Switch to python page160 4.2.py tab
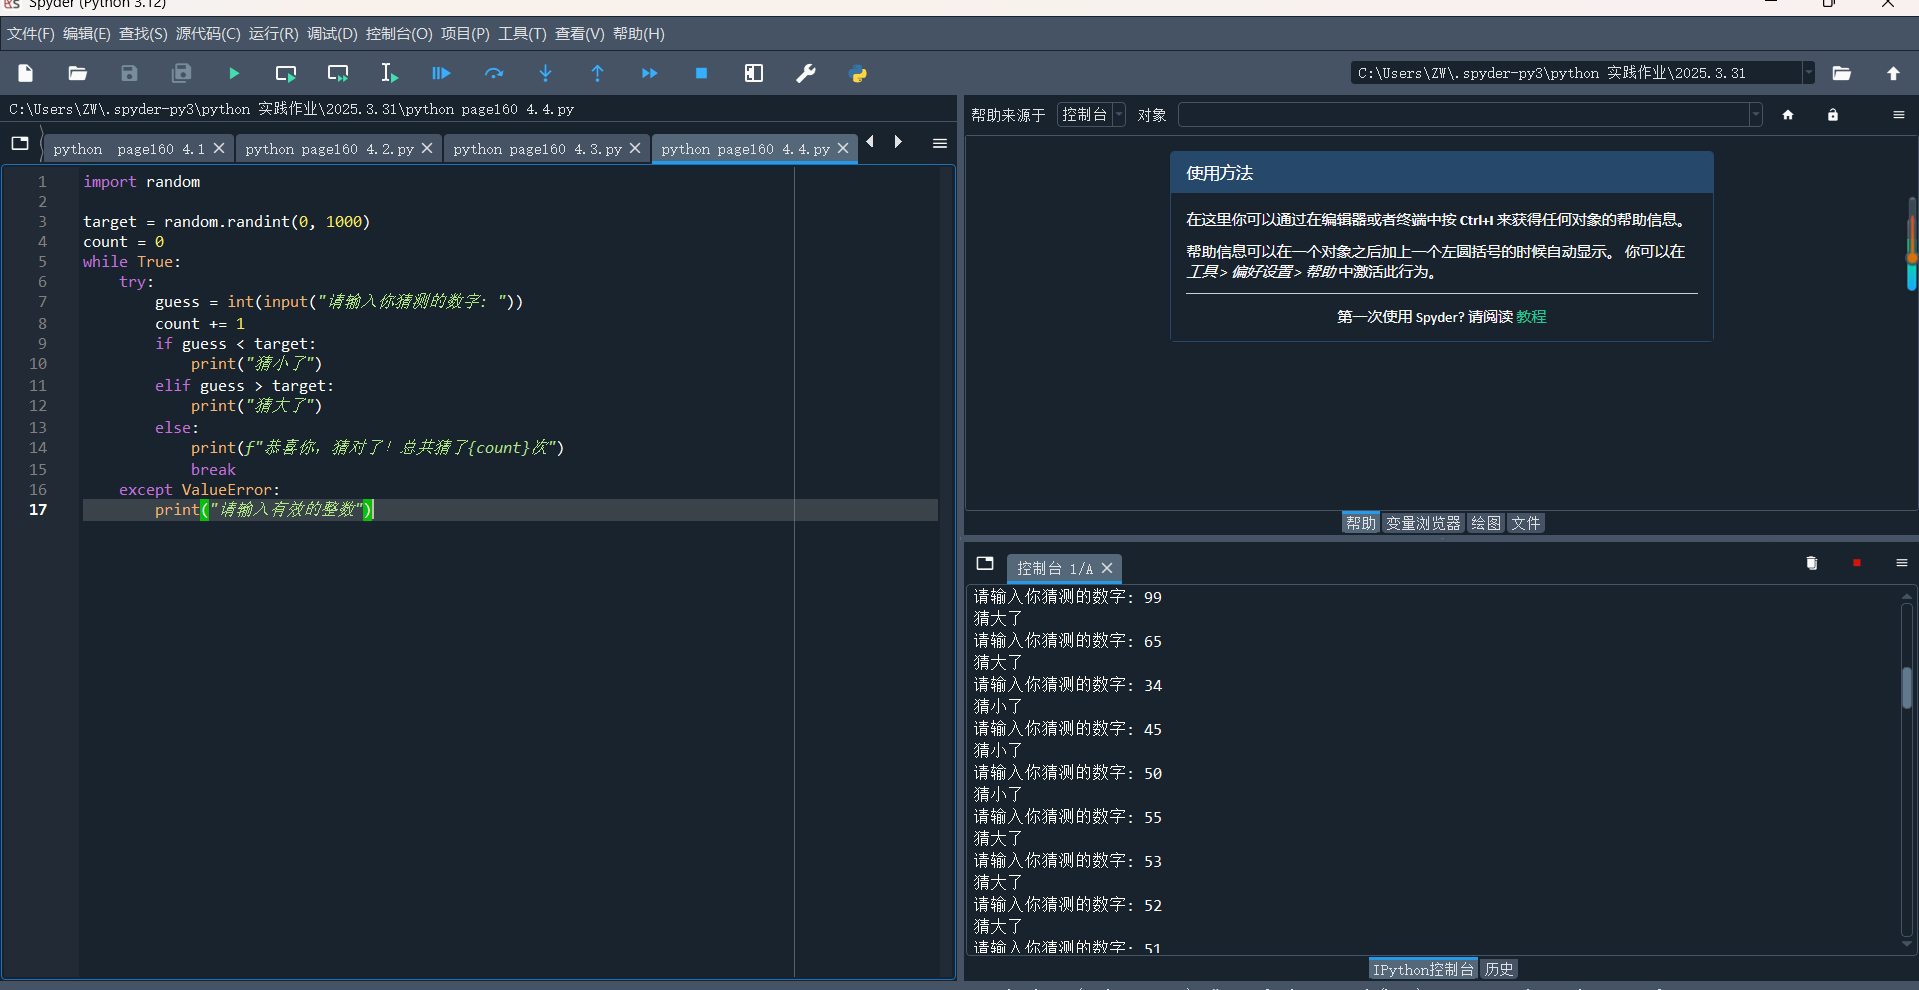The height and width of the screenshot is (990, 1919). (329, 149)
